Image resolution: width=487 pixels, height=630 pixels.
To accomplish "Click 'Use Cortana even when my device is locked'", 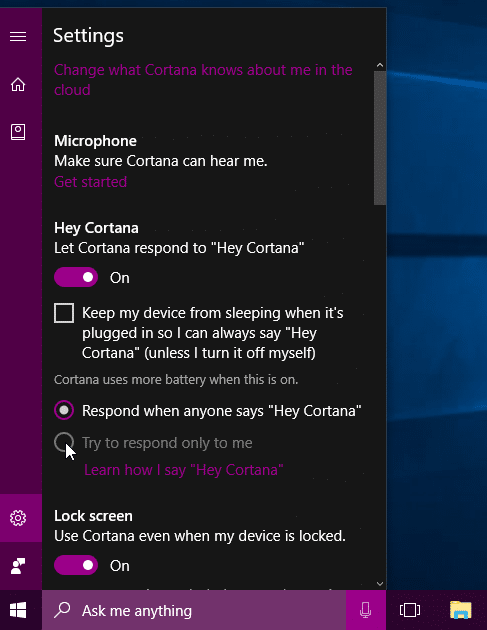I will pos(200,536).
